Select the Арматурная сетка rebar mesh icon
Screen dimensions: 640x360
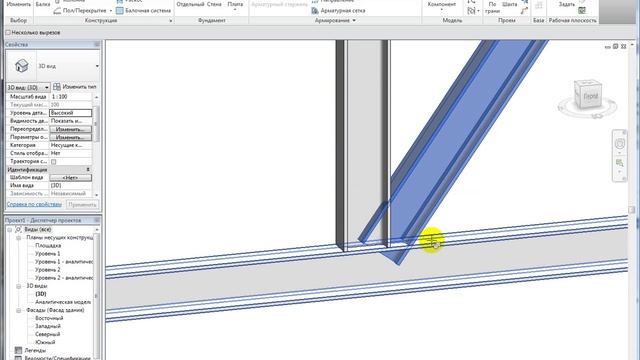(x=315, y=11)
